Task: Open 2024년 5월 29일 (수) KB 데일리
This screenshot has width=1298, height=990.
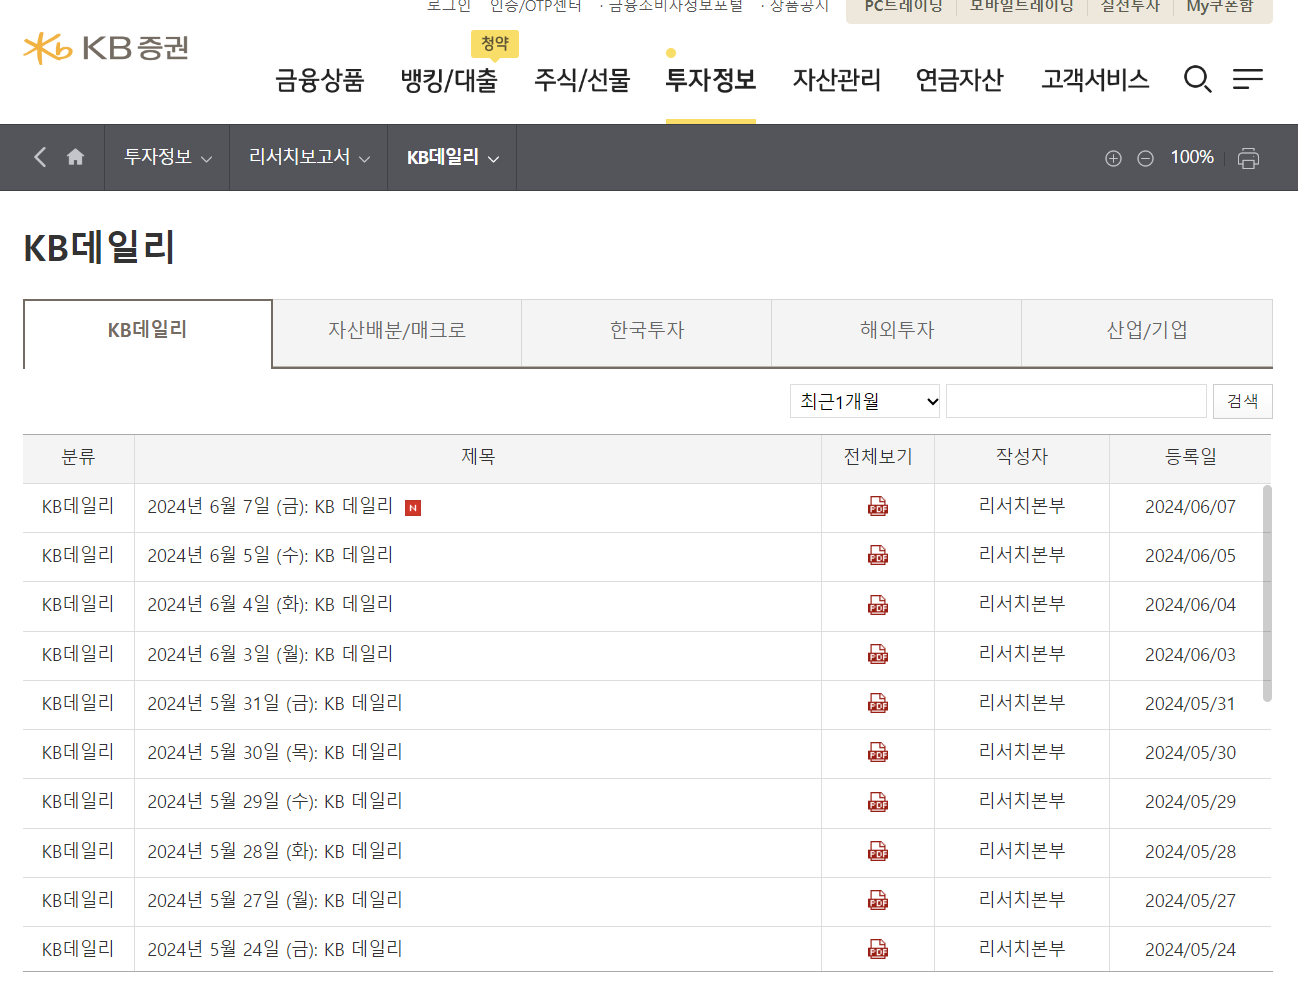Action: [x=275, y=802]
